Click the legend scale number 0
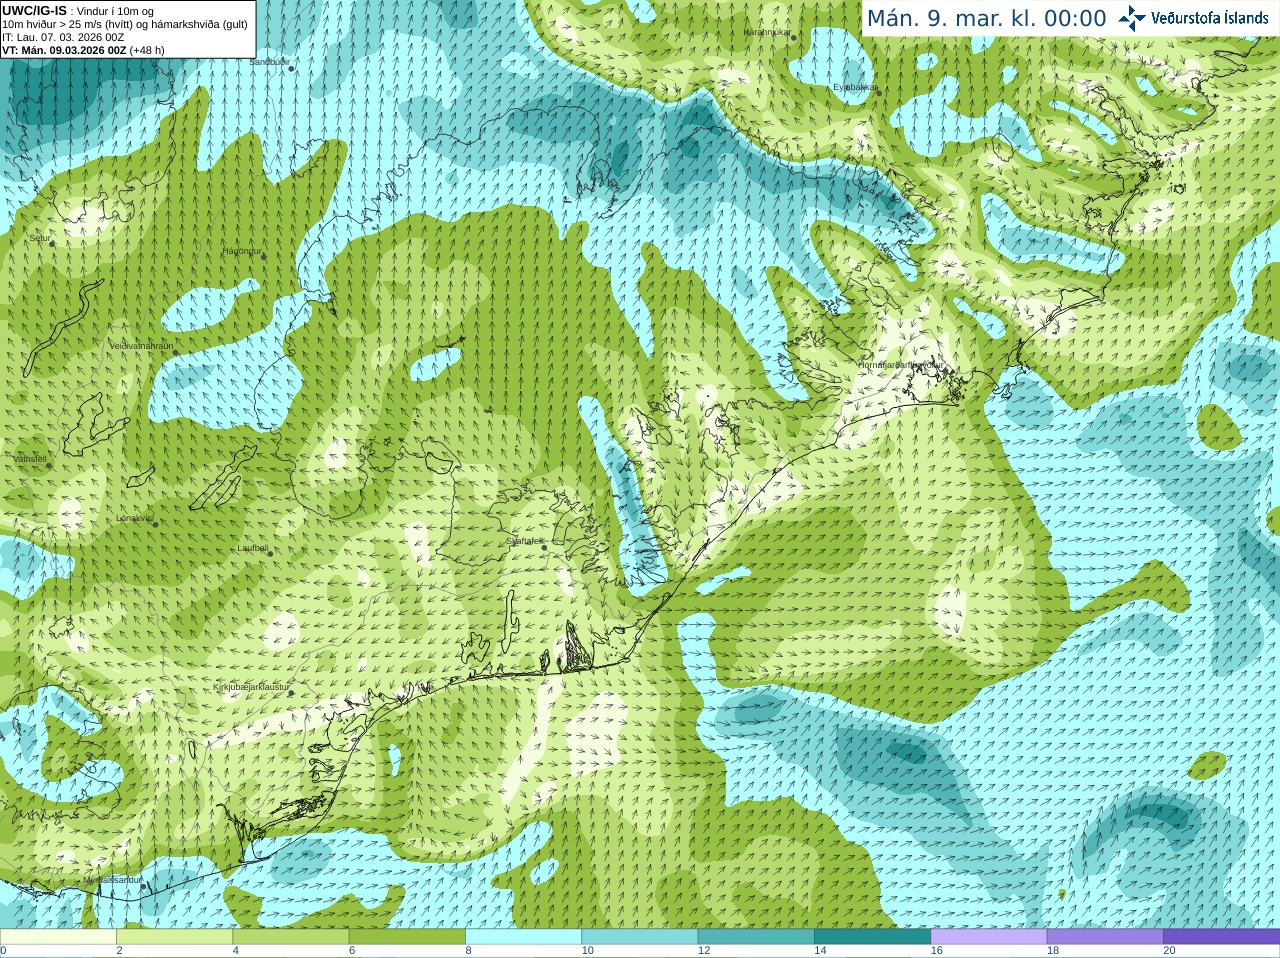The image size is (1280, 958). tap(3, 951)
